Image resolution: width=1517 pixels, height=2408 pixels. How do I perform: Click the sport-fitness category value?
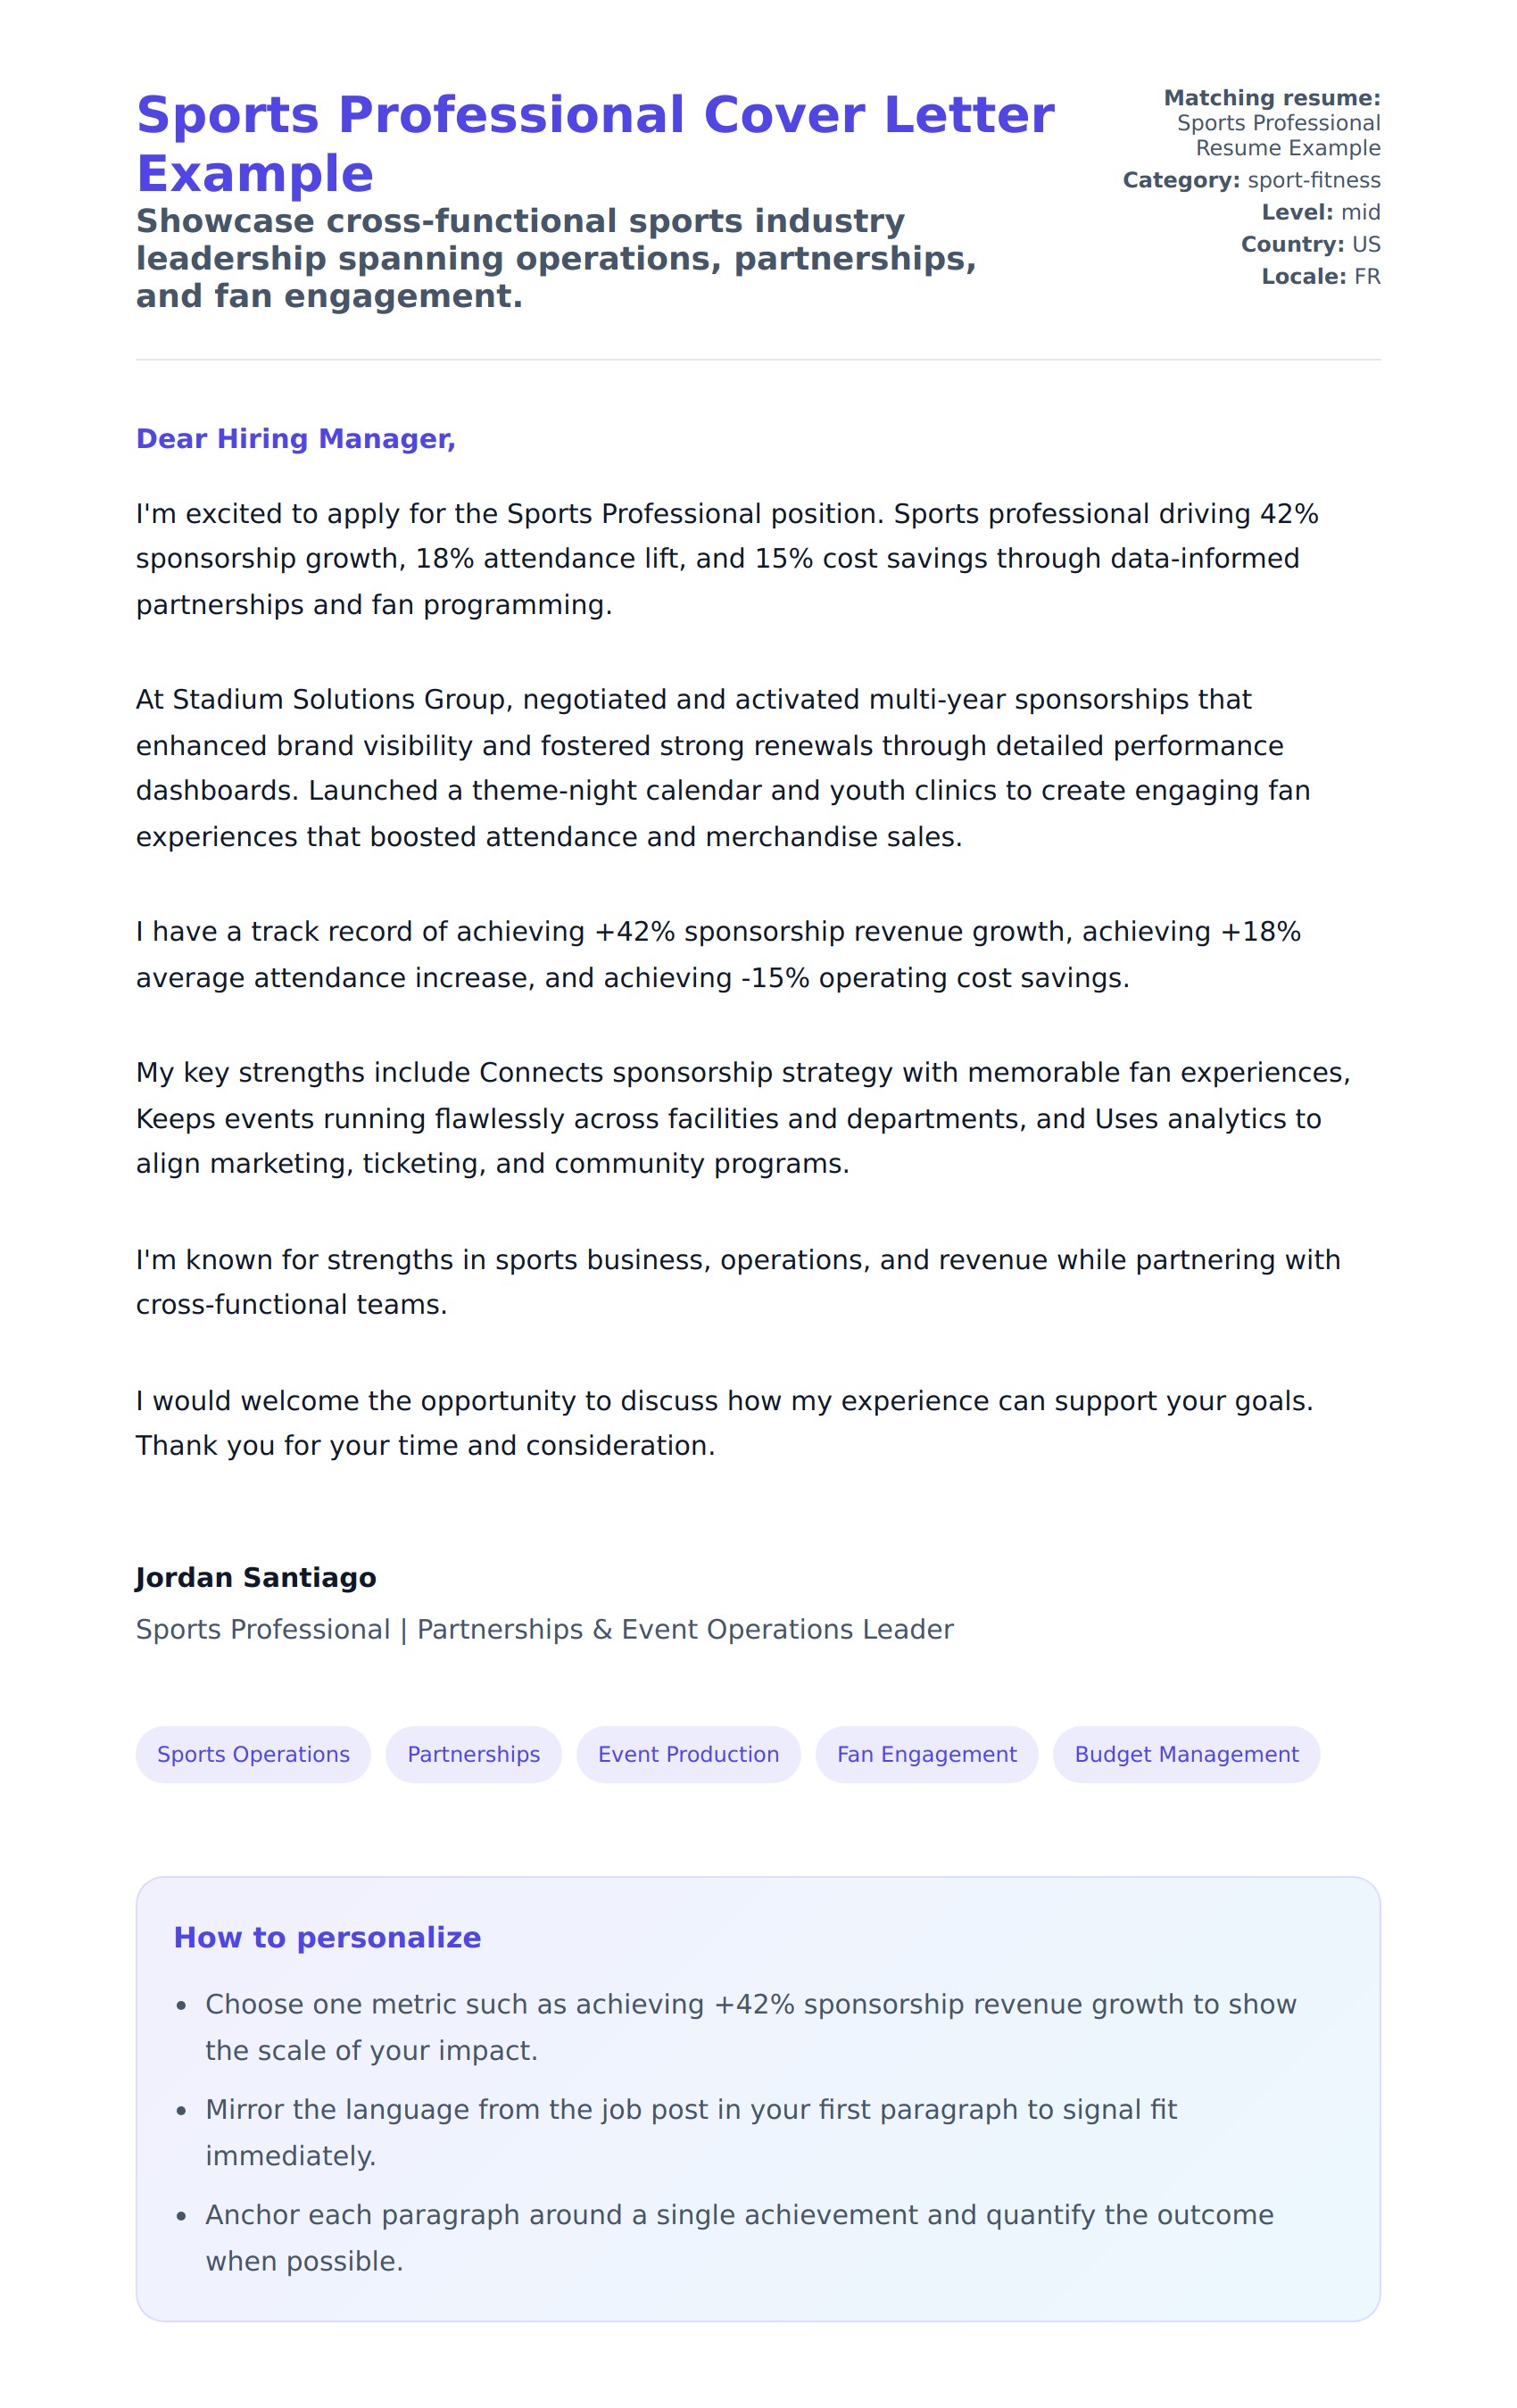point(1313,180)
